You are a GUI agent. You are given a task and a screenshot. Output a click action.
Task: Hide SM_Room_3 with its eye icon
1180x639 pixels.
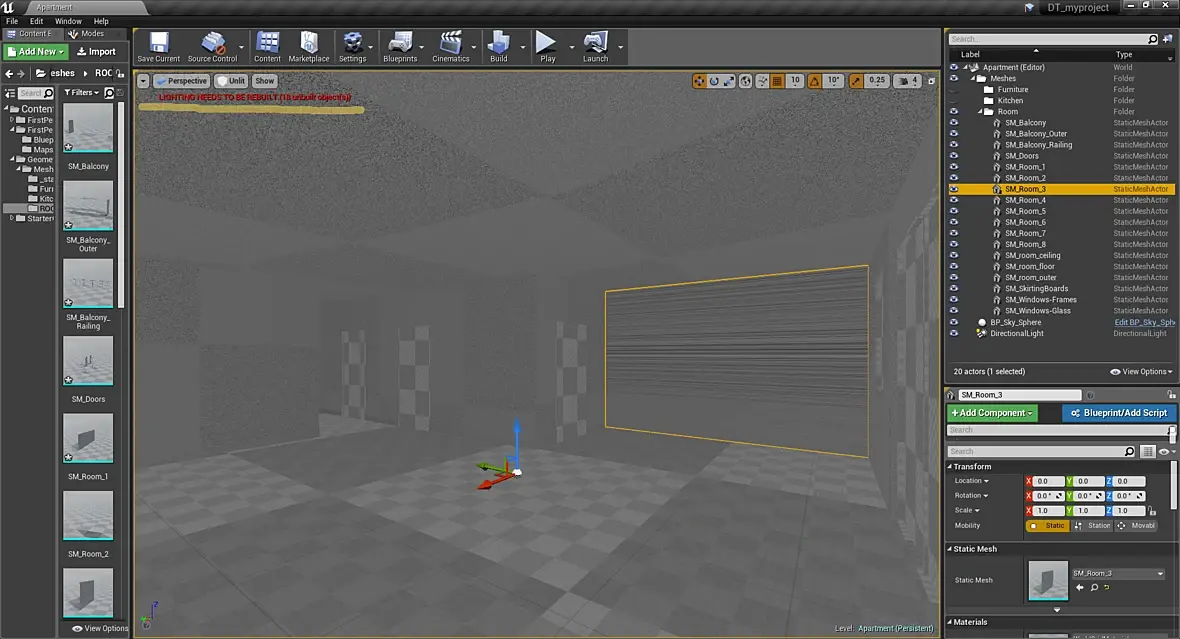953,189
